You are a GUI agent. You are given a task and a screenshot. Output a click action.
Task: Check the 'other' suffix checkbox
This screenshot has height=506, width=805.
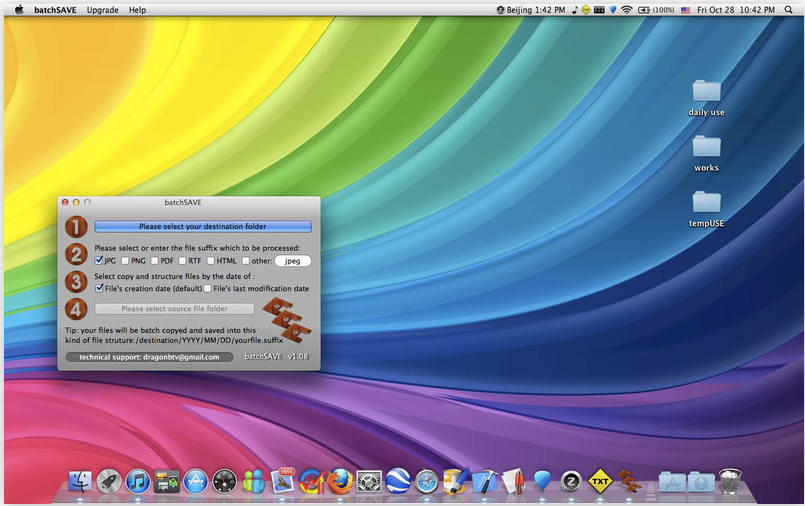[x=246, y=261]
